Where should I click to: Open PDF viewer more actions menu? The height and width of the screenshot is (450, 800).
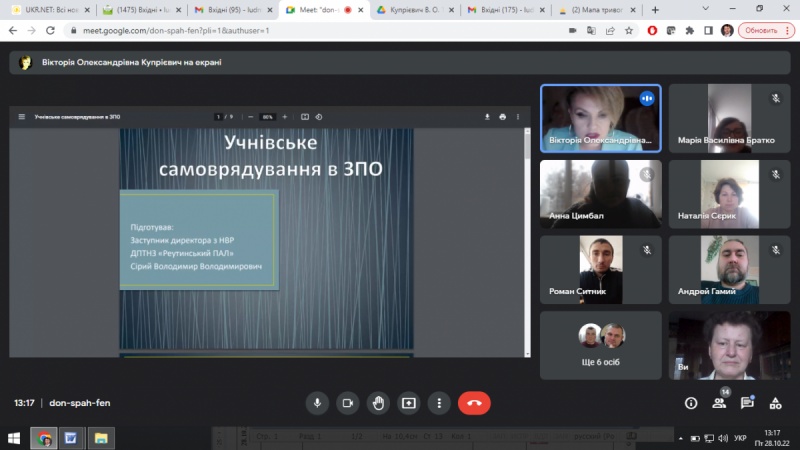coord(518,117)
